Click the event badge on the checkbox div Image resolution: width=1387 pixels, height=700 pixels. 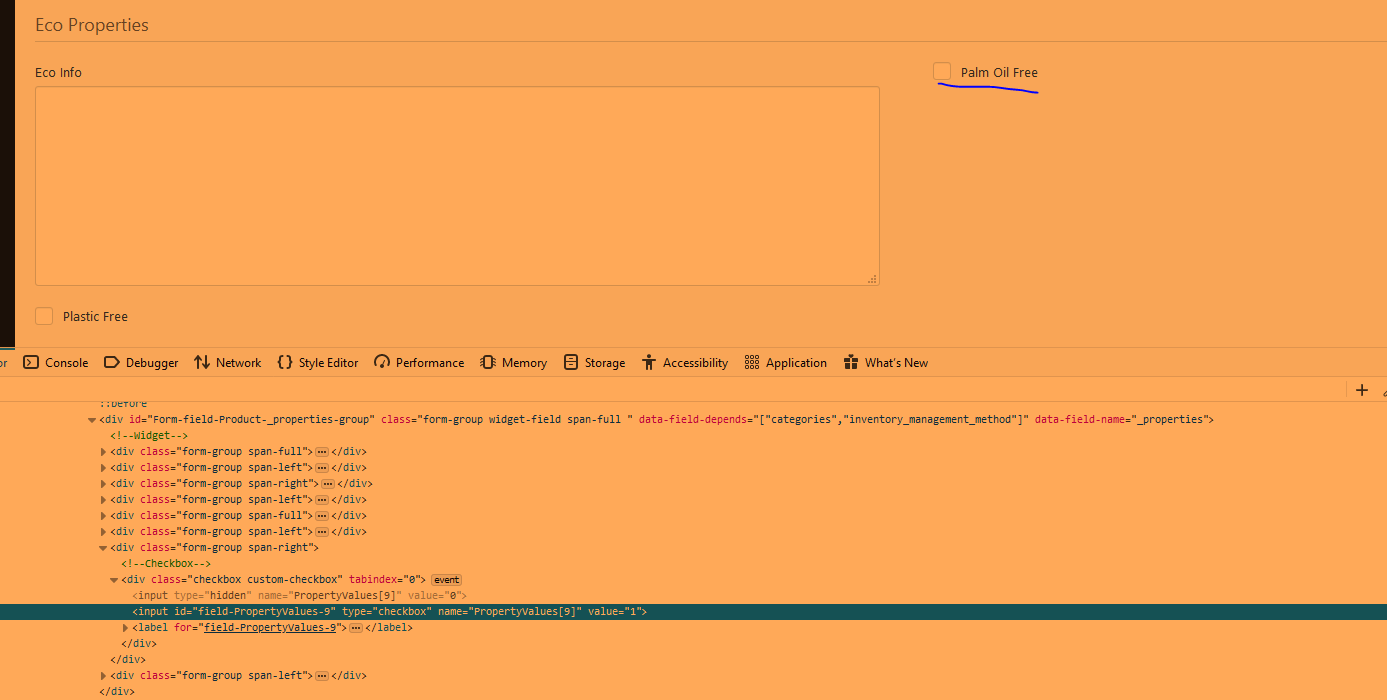[446, 579]
